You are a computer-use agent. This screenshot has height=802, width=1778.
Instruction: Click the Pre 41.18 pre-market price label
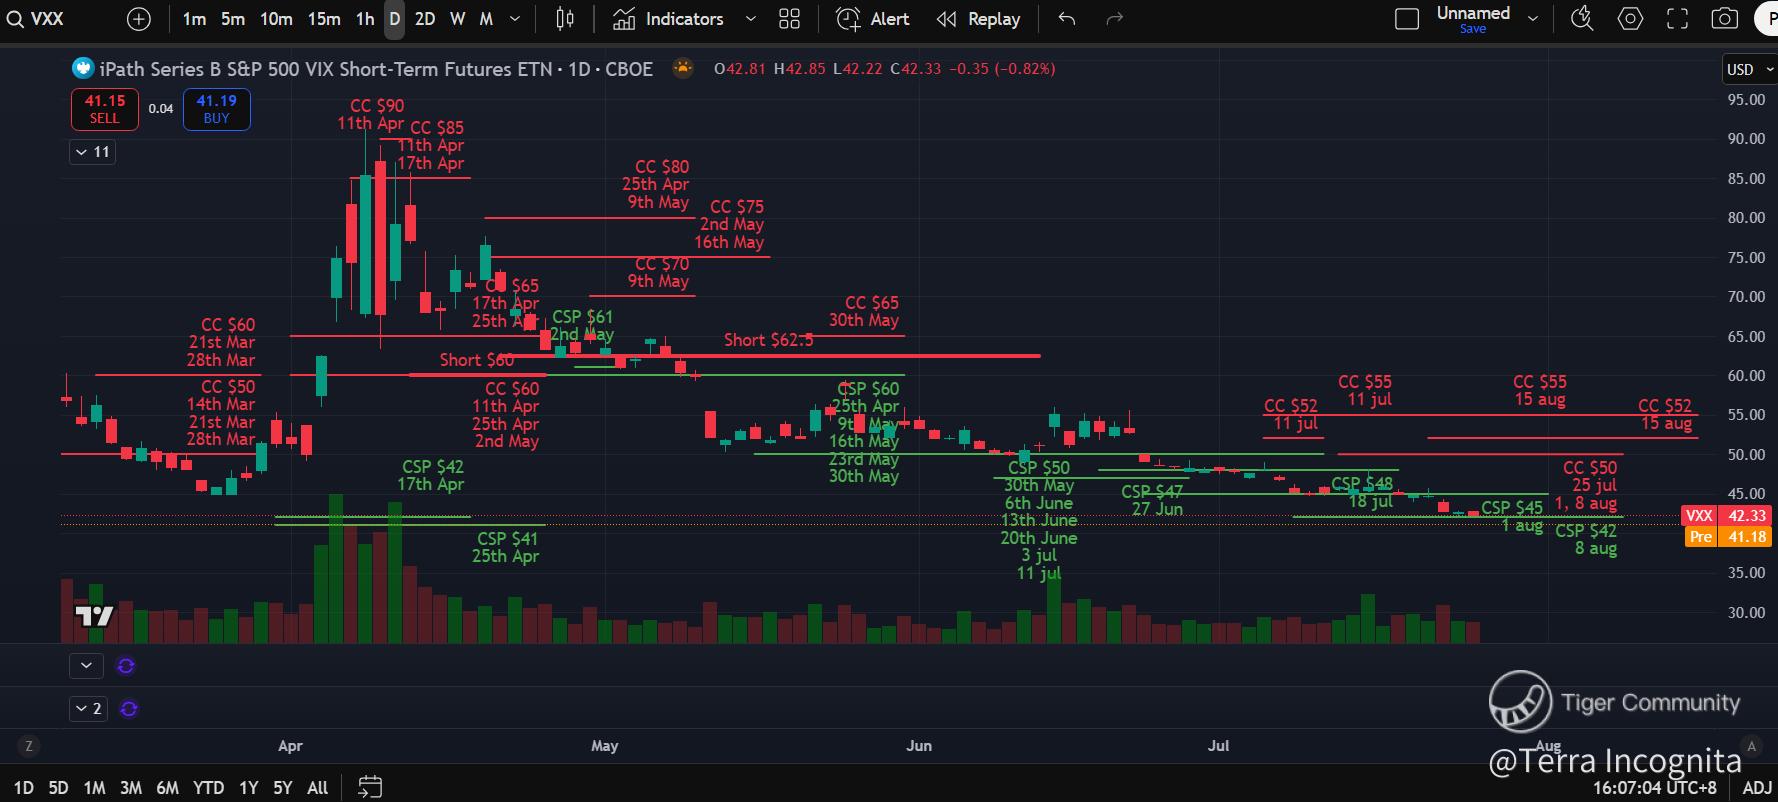(1727, 537)
